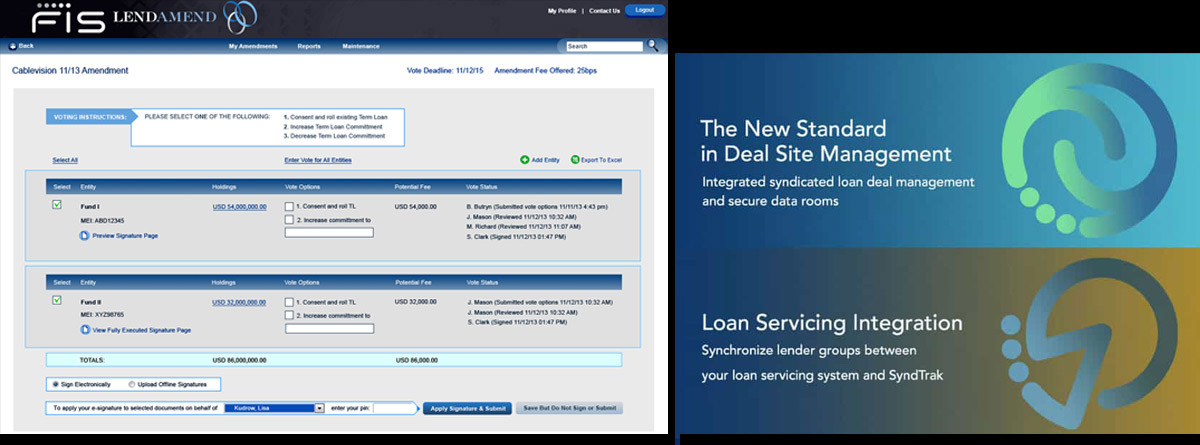Check Increase commitment to for Fund II

289,313
